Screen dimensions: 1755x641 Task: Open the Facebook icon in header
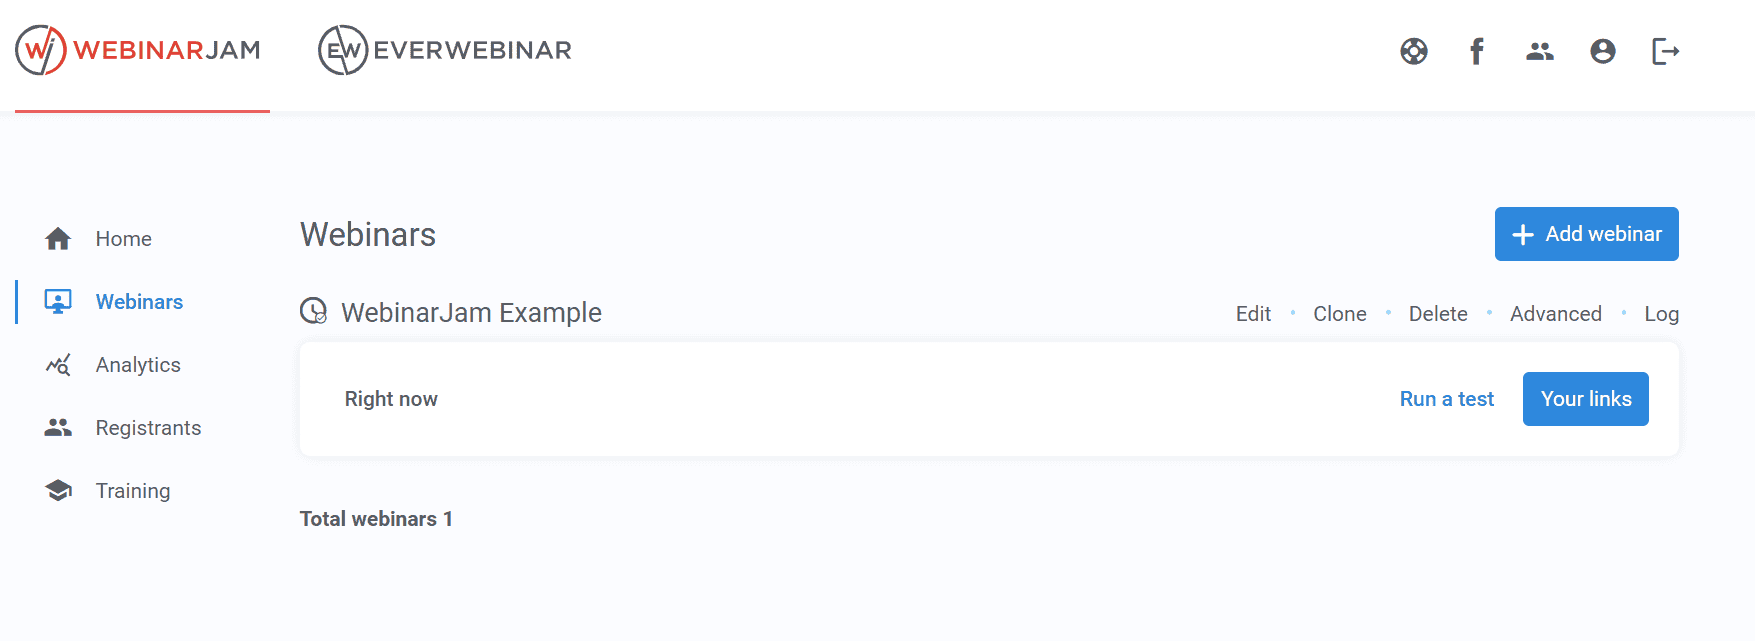1477,51
